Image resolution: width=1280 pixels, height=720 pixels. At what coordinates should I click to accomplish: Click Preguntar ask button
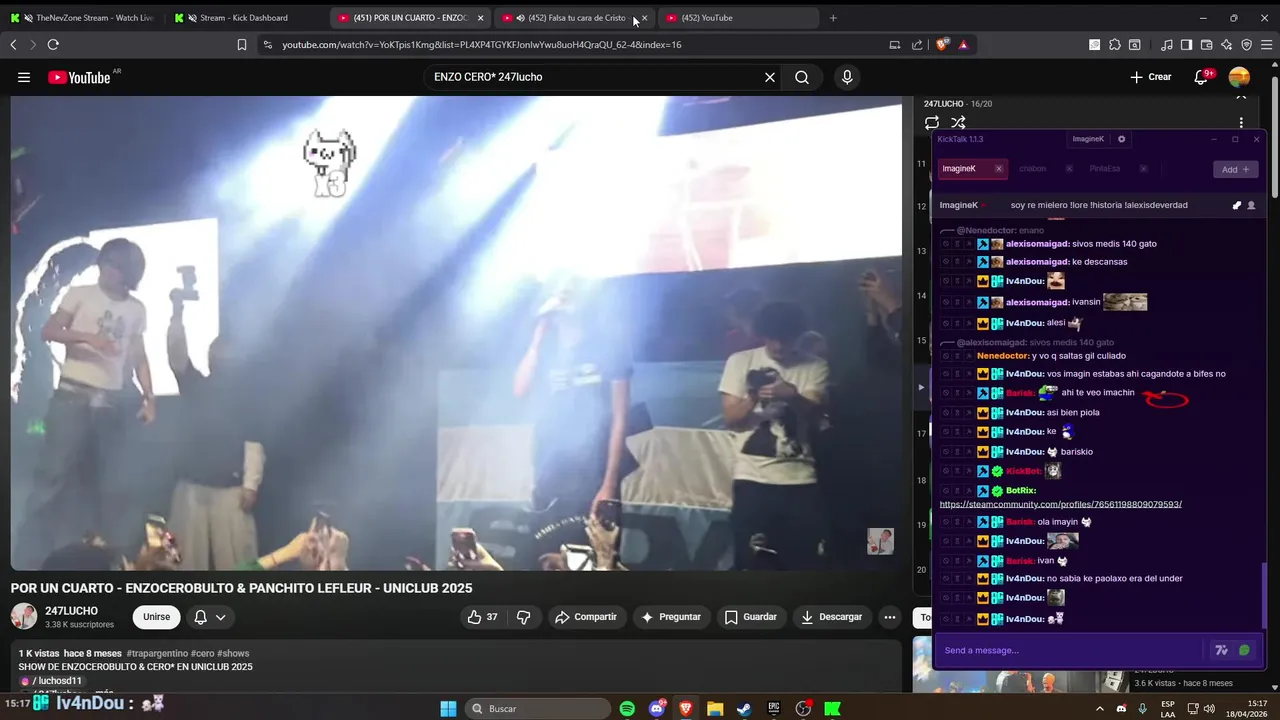point(671,617)
